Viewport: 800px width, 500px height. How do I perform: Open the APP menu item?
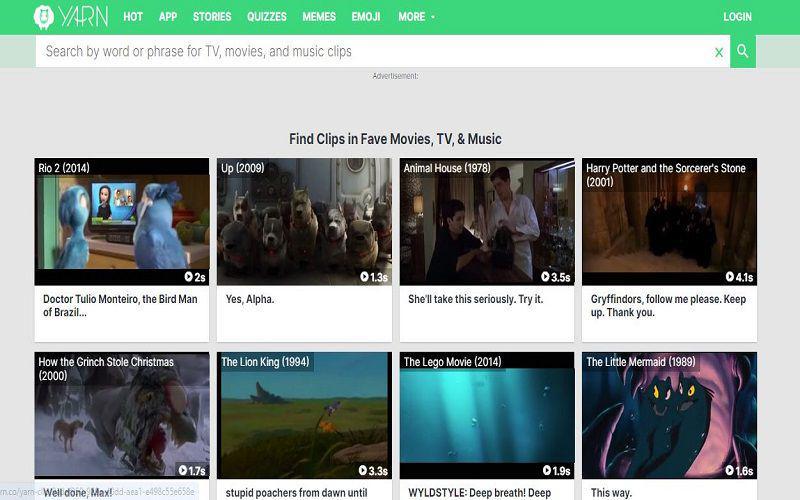point(168,17)
